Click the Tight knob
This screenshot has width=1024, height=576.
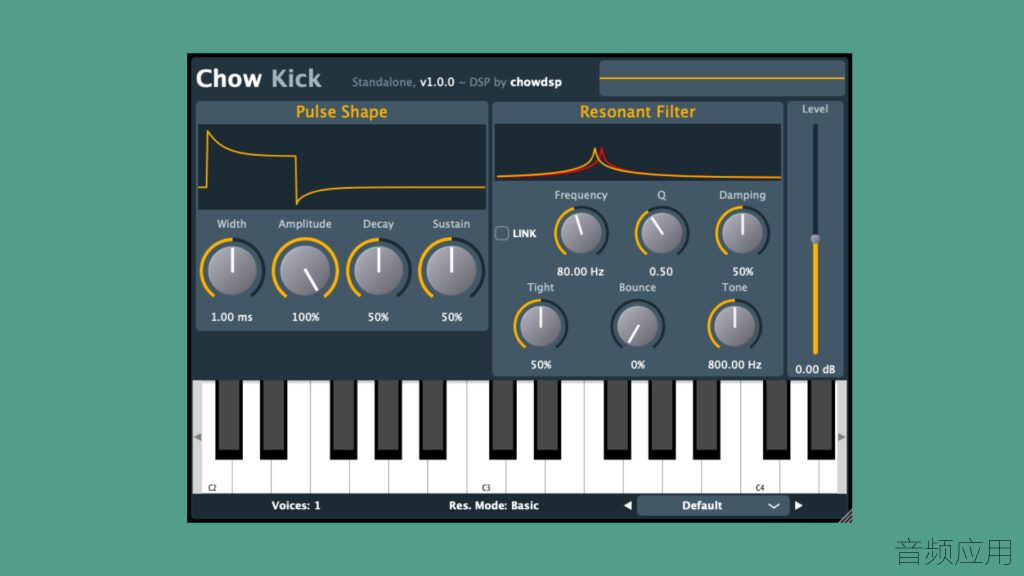tap(540, 325)
